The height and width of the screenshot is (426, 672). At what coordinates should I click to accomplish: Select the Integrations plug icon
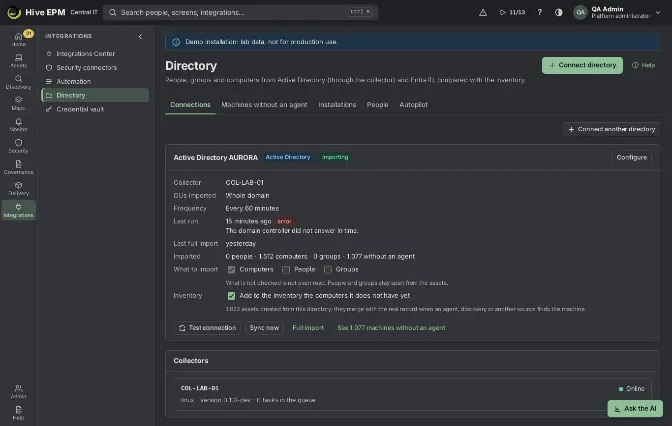pyautogui.click(x=18, y=210)
